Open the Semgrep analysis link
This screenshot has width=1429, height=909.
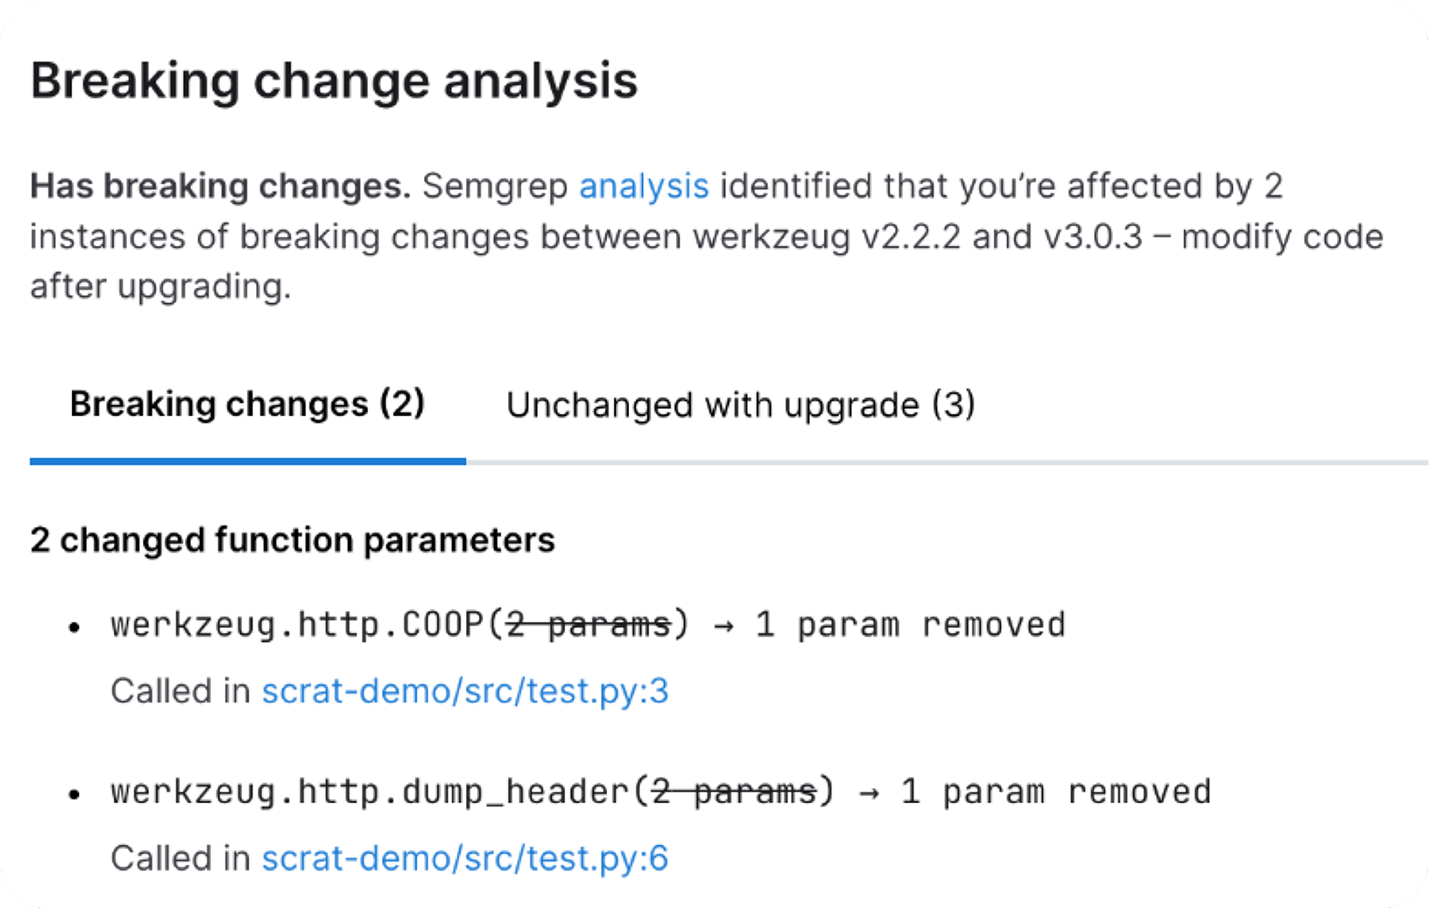[x=644, y=186]
